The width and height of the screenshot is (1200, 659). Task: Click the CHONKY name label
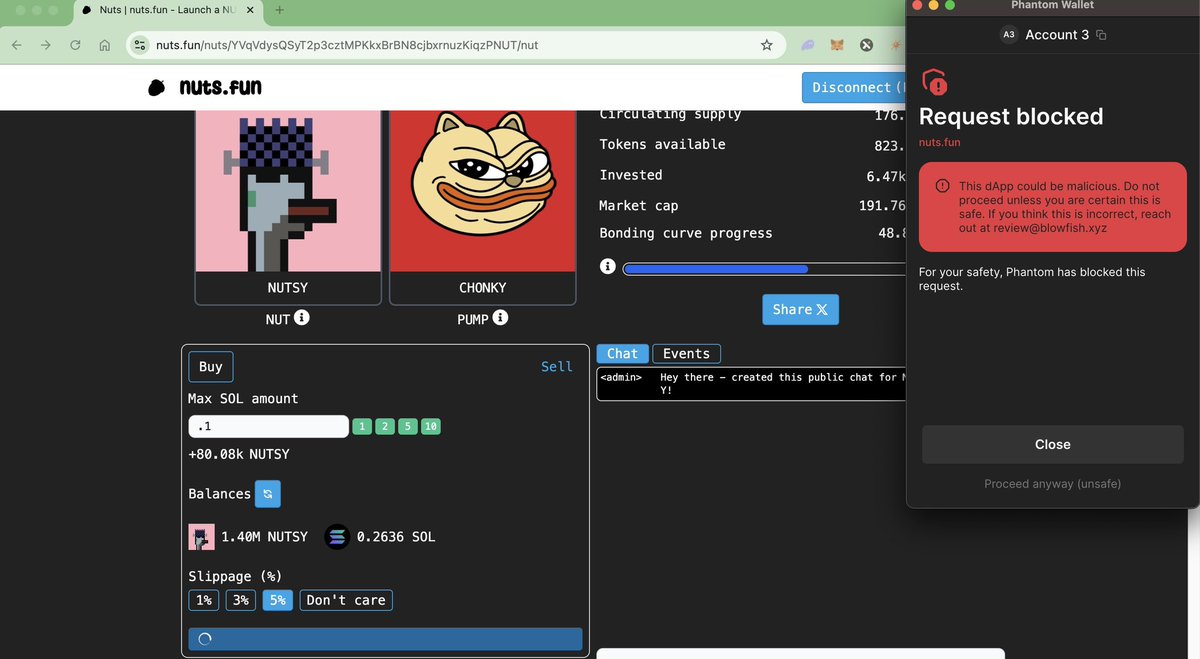(482, 288)
